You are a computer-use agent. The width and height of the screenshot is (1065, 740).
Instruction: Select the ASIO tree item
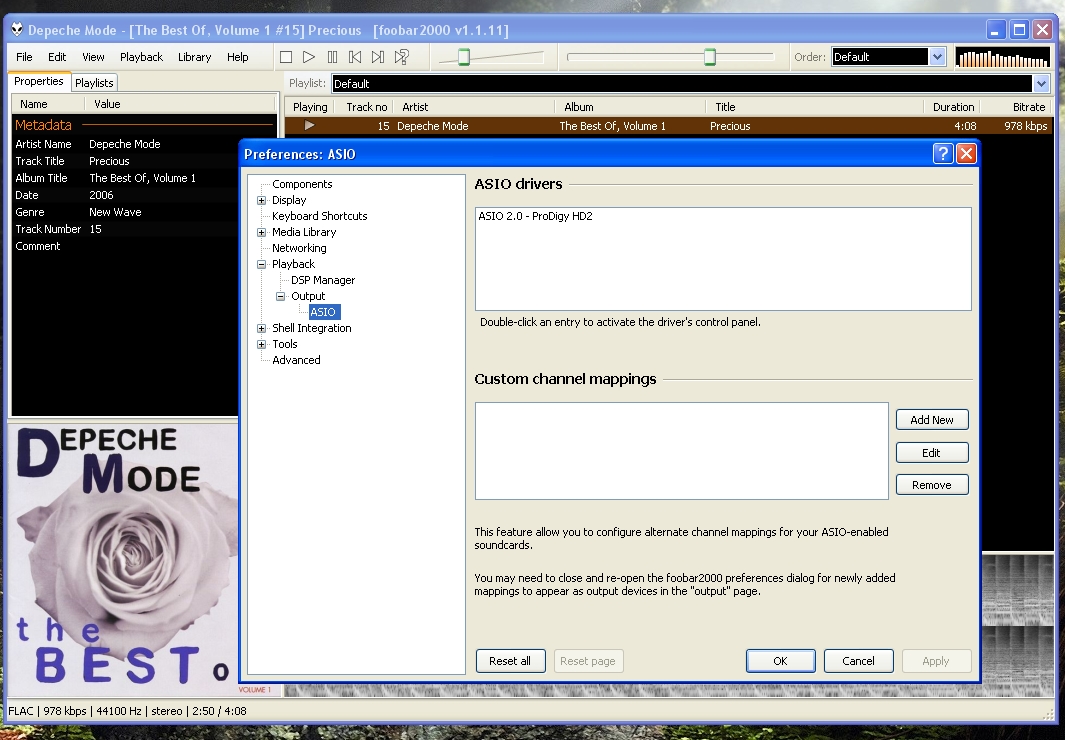pyautogui.click(x=323, y=312)
